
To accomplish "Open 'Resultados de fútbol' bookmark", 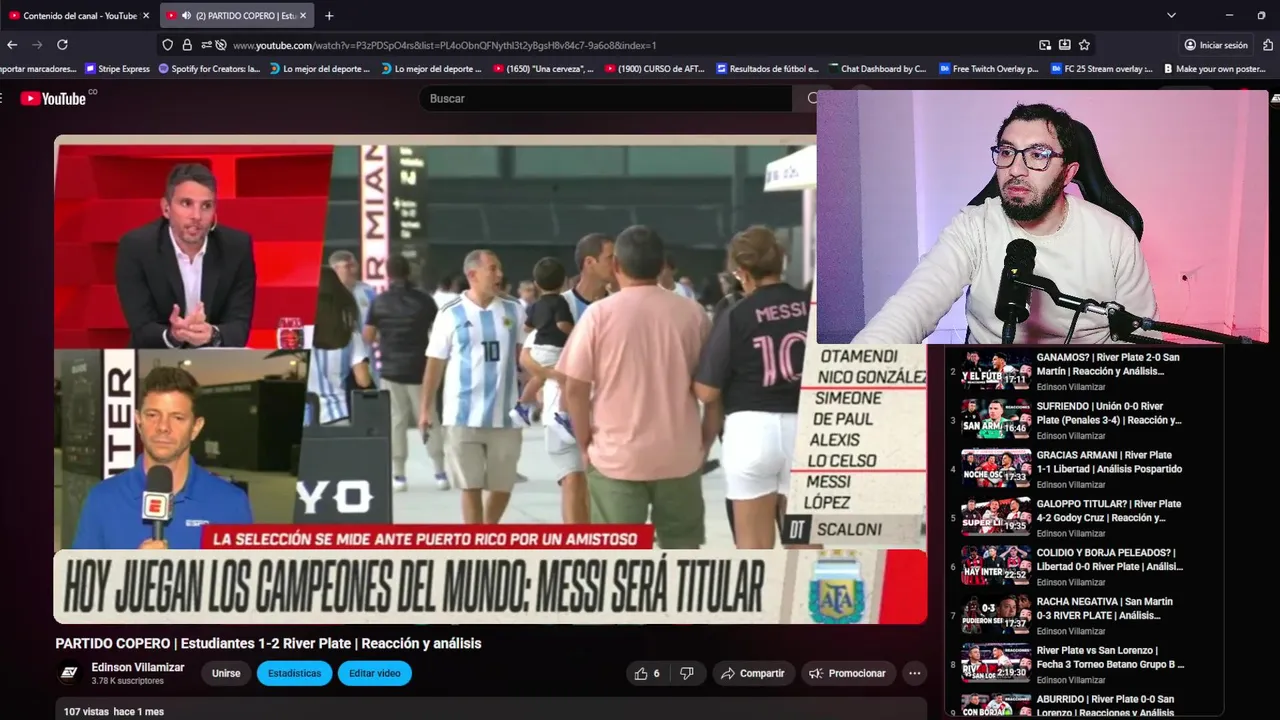I will [x=767, y=69].
